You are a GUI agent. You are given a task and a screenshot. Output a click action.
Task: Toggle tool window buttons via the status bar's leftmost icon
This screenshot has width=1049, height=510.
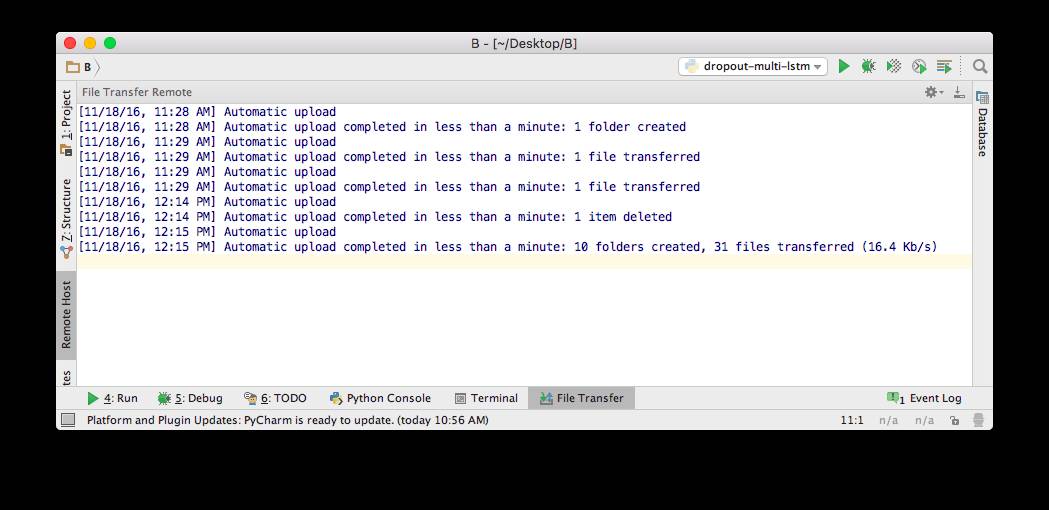click(68, 420)
